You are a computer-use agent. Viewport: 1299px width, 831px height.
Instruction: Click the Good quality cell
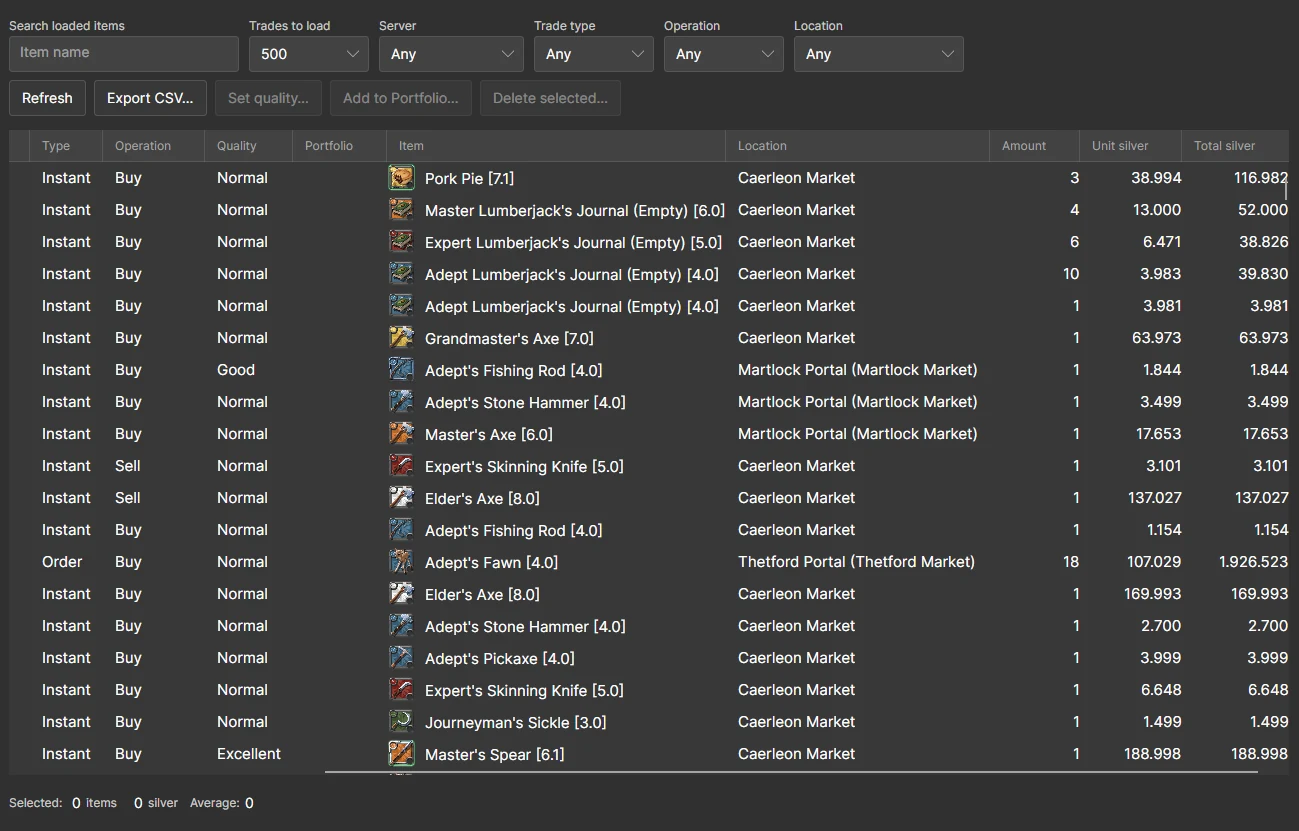(x=236, y=370)
